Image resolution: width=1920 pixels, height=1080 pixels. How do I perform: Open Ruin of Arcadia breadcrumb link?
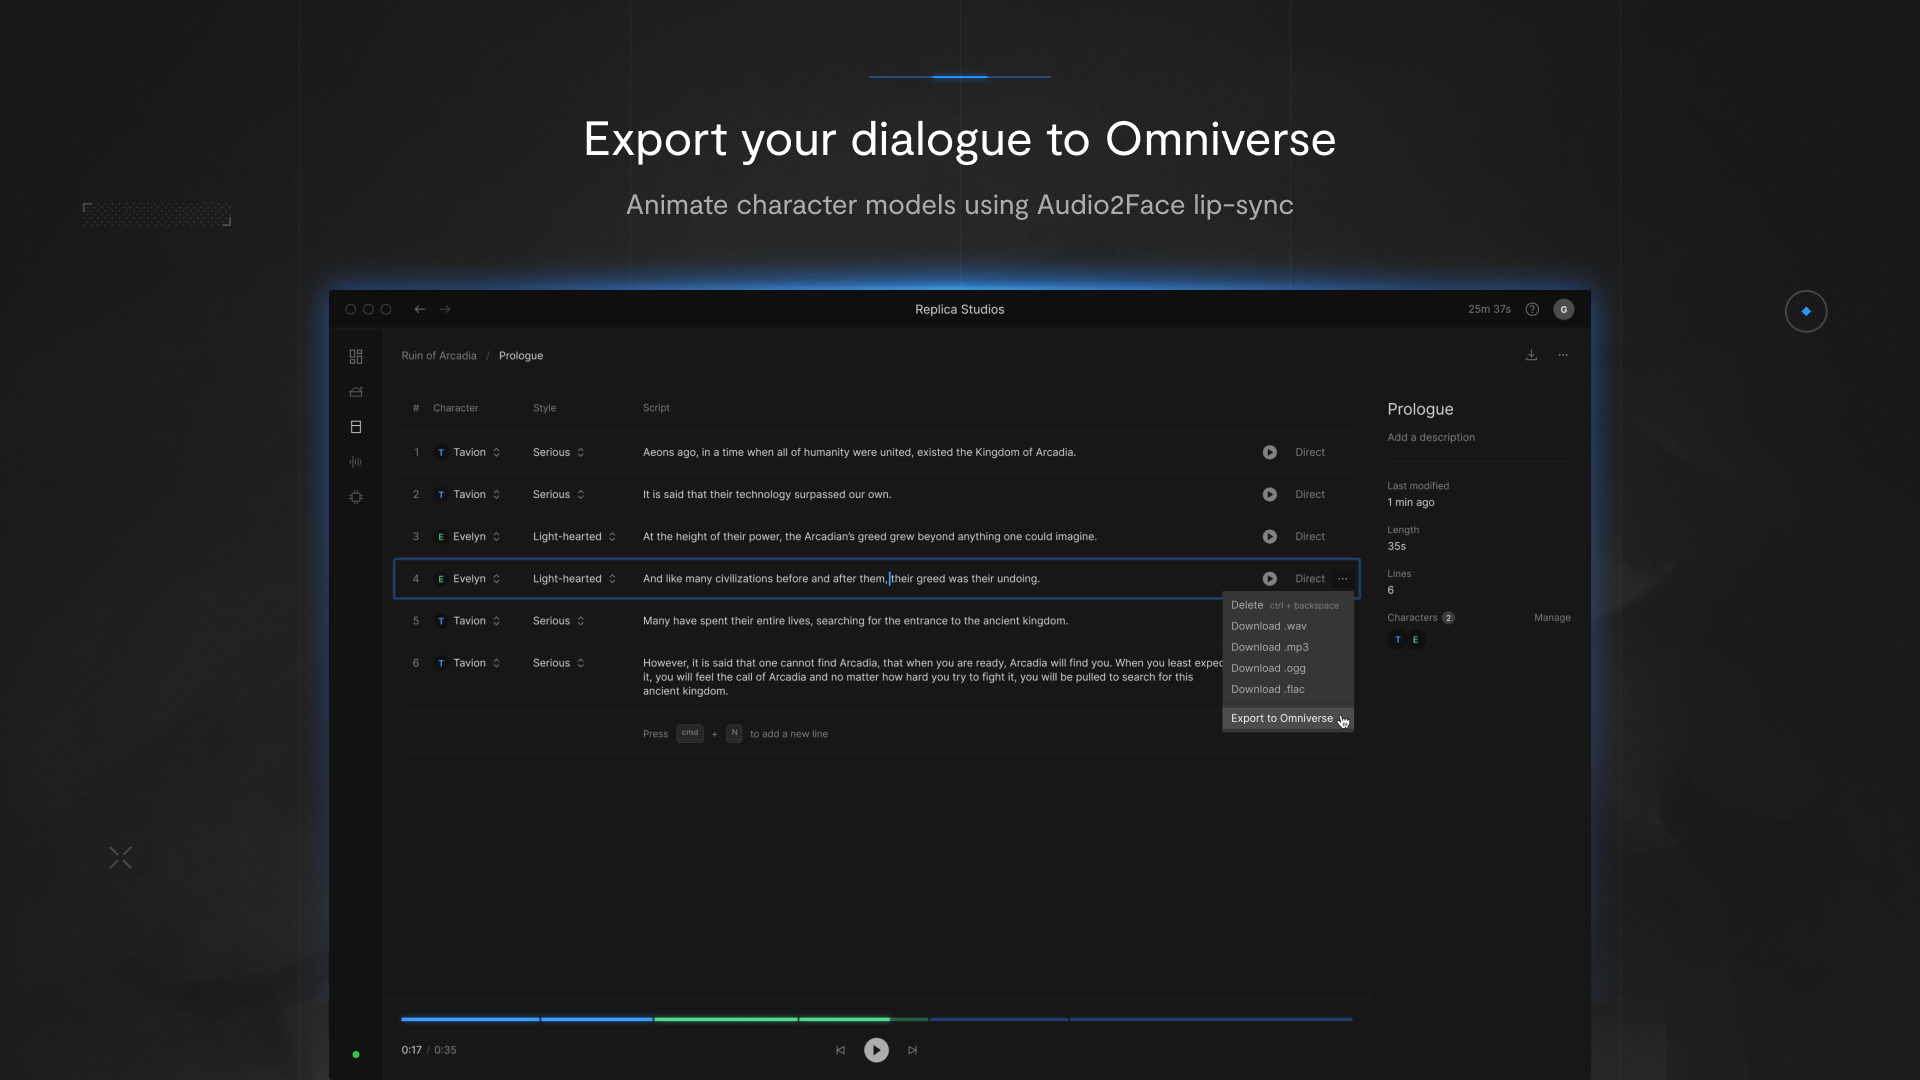click(x=439, y=356)
